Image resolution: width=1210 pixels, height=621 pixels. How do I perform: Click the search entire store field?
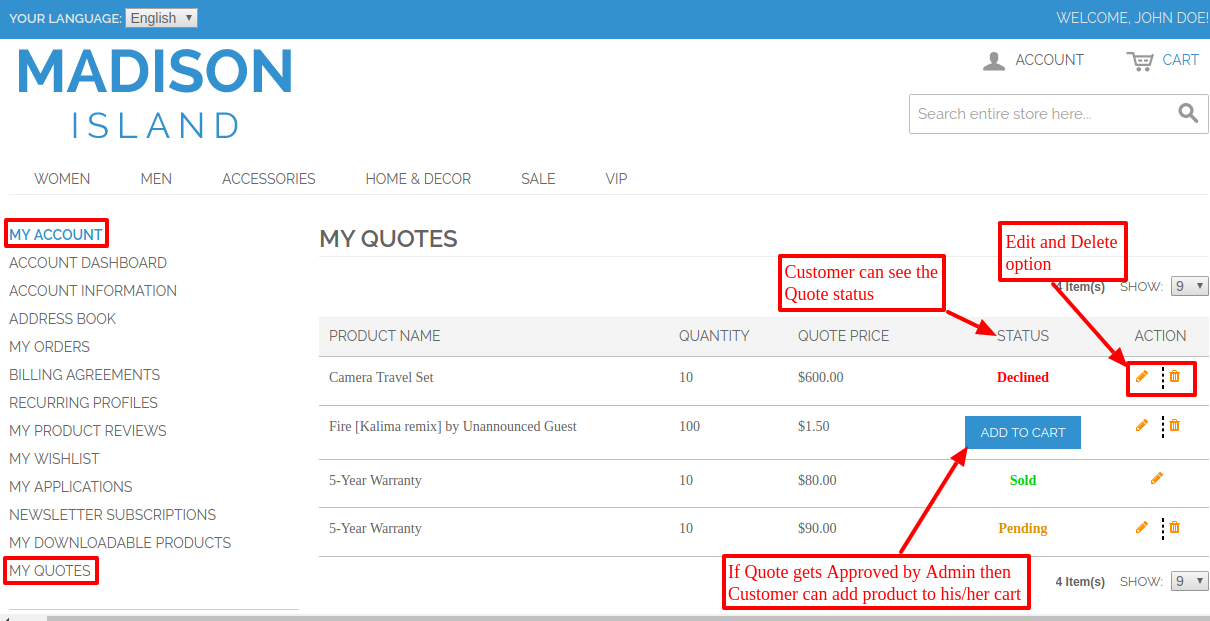click(1035, 114)
